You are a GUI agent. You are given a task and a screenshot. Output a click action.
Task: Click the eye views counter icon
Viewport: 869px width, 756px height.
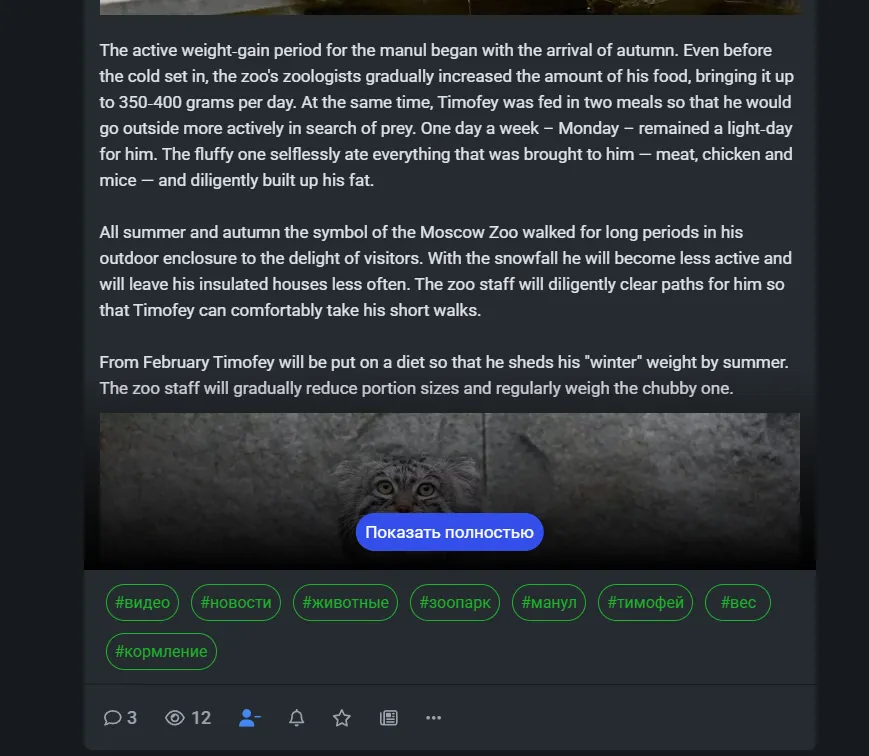pyautogui.click(x=175, y=718)
